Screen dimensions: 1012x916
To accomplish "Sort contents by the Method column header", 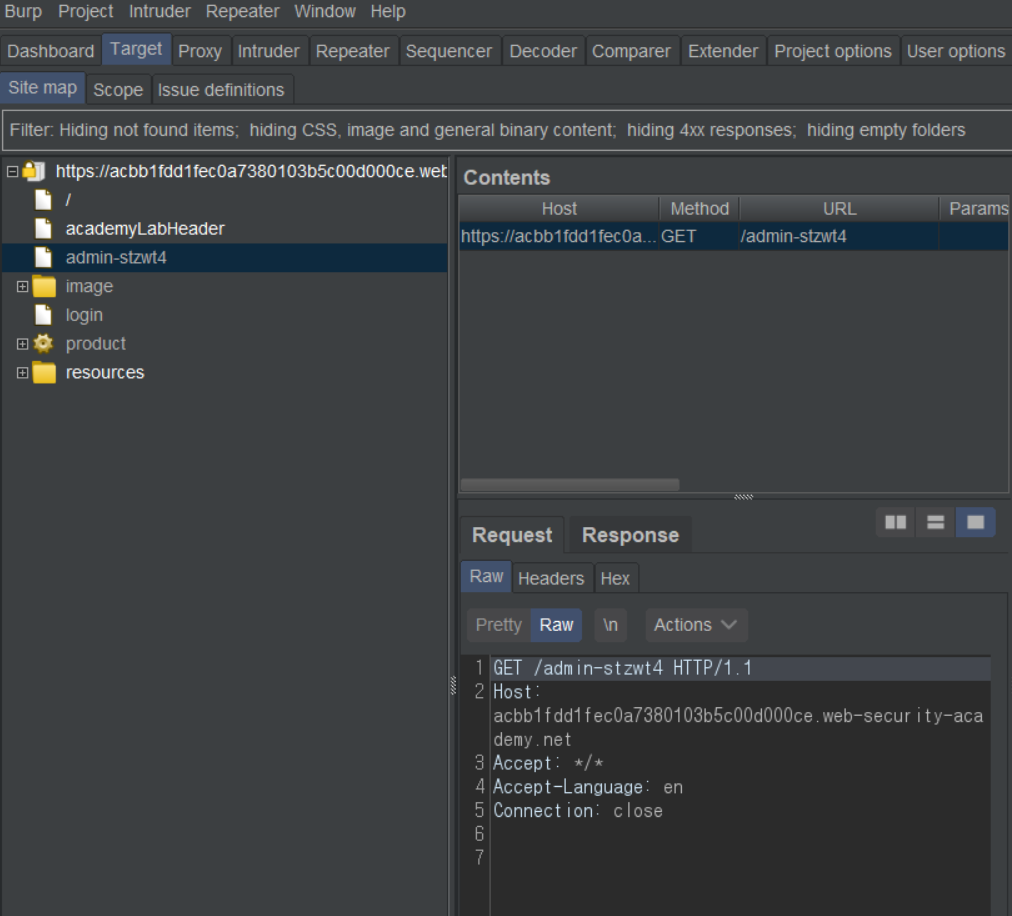I will coord(699,208).
